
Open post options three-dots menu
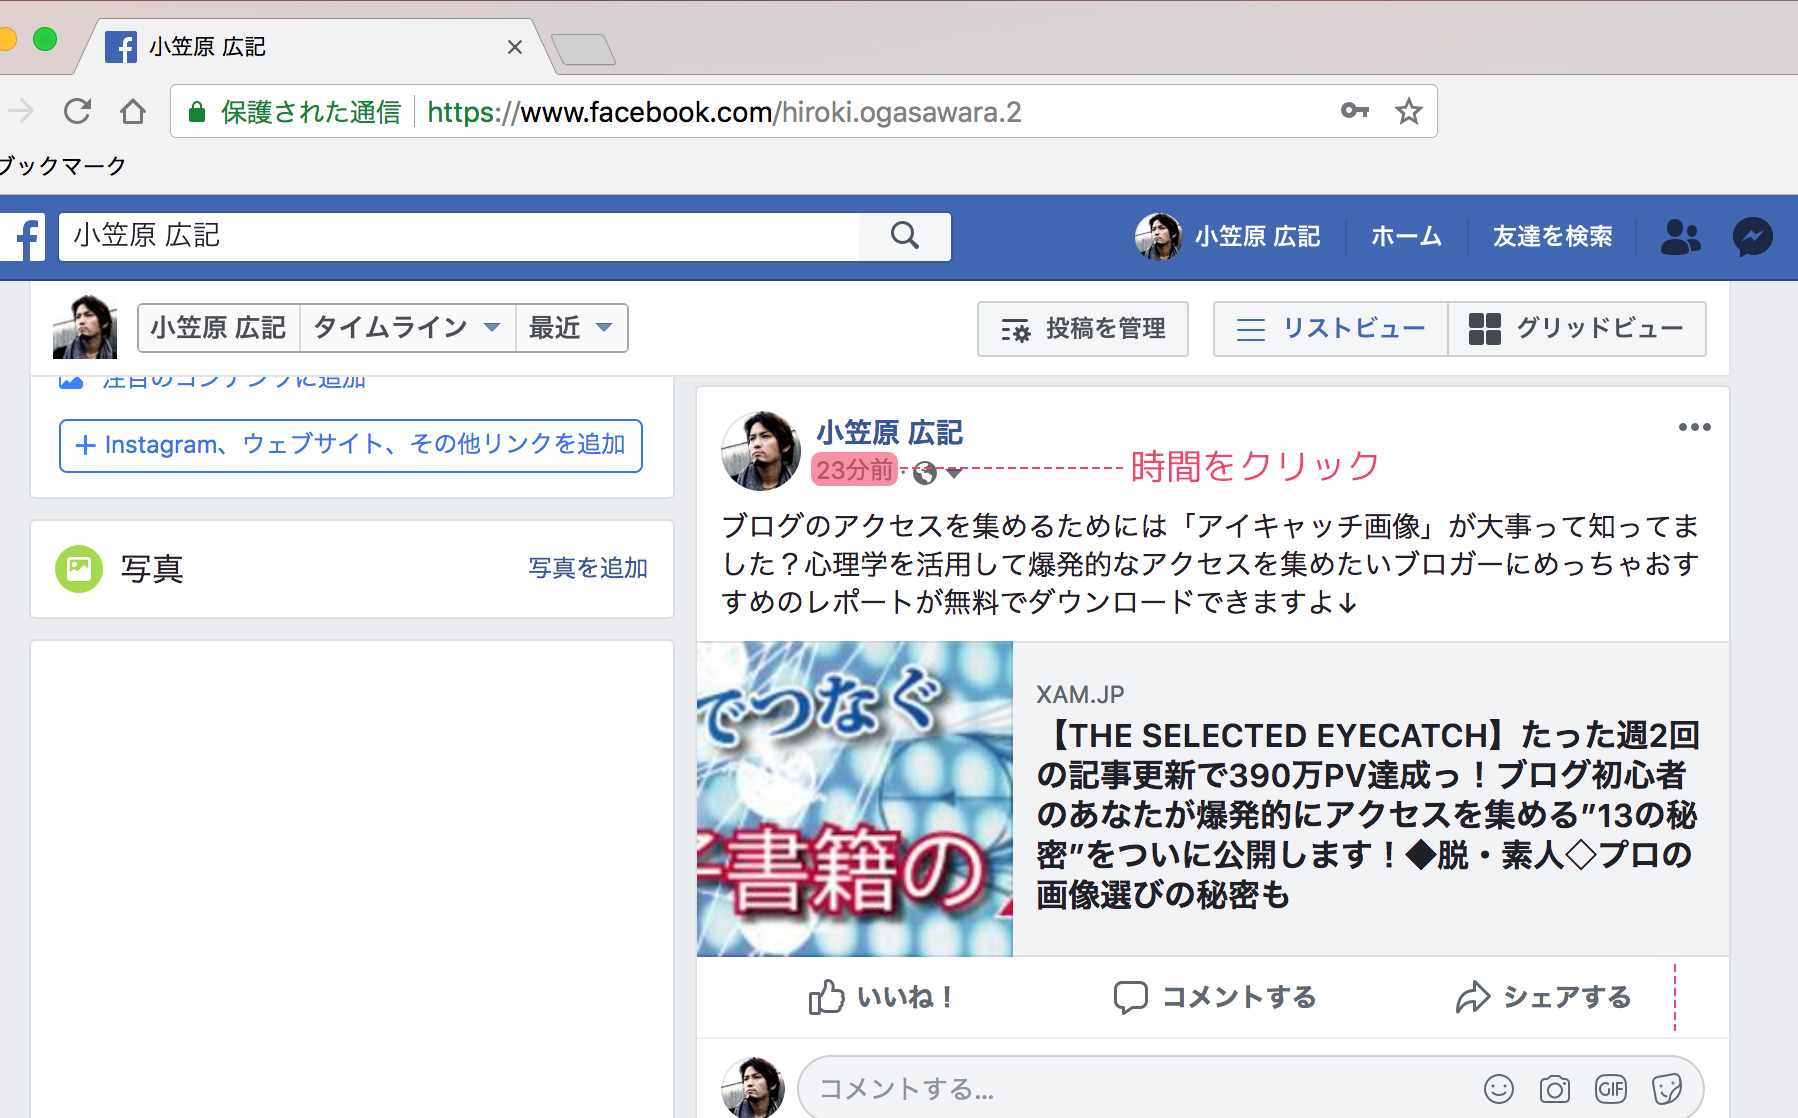[x=1694, y=427]
